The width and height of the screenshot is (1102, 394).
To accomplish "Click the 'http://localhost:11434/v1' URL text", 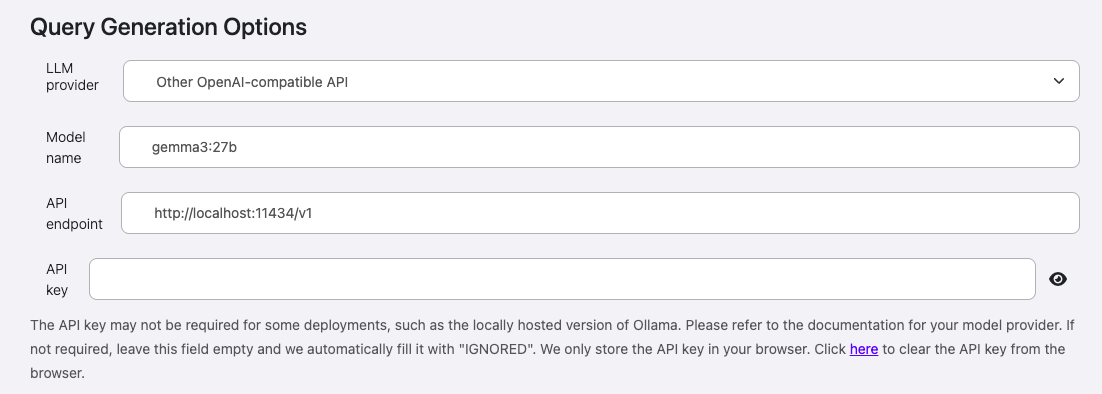I will (233, 213).
